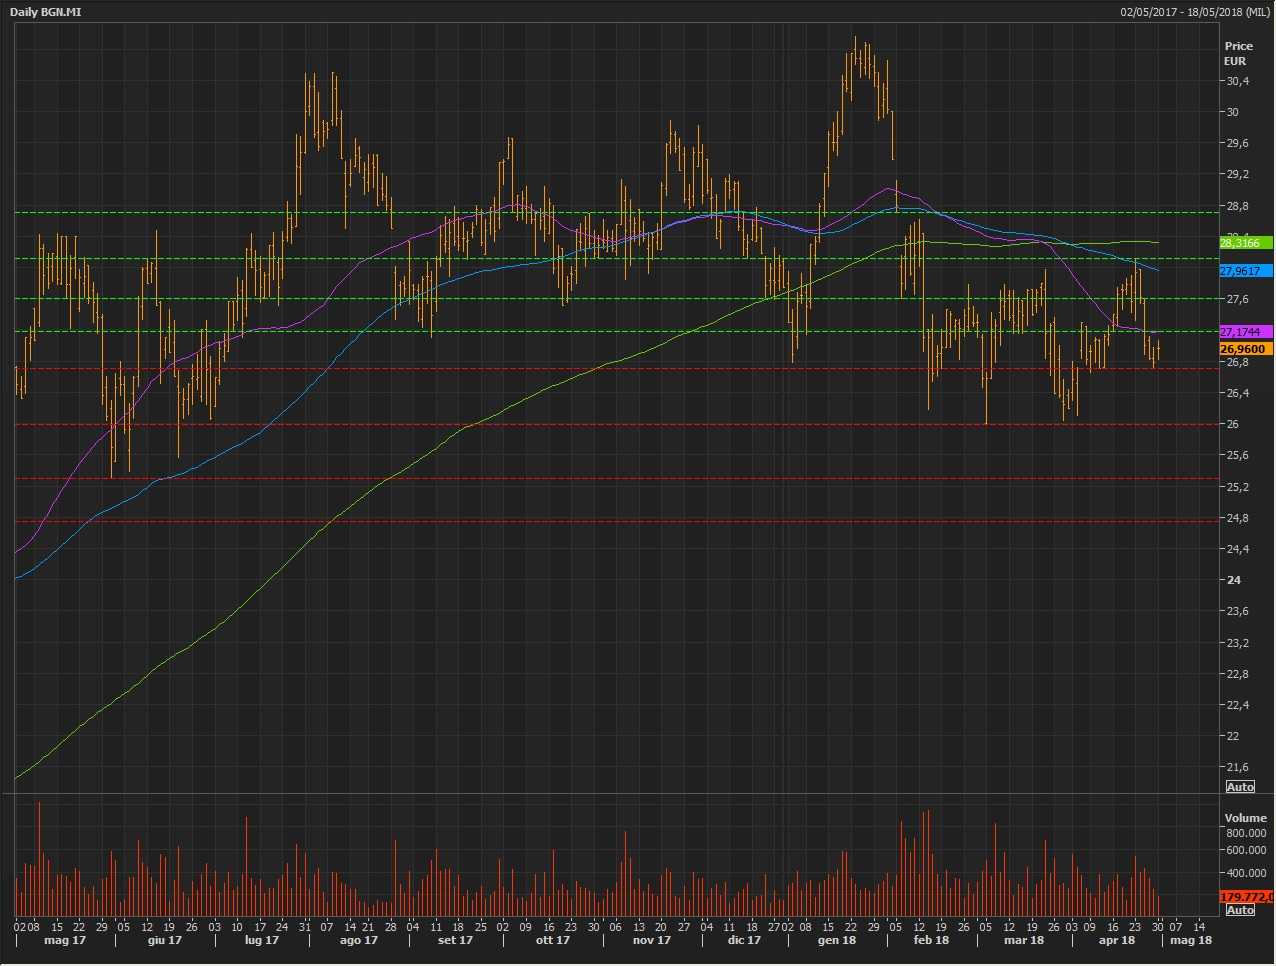Click the Daily BGN.MI chart title
The width and height of the screenshot is (1276, 966).
point(47,12)
